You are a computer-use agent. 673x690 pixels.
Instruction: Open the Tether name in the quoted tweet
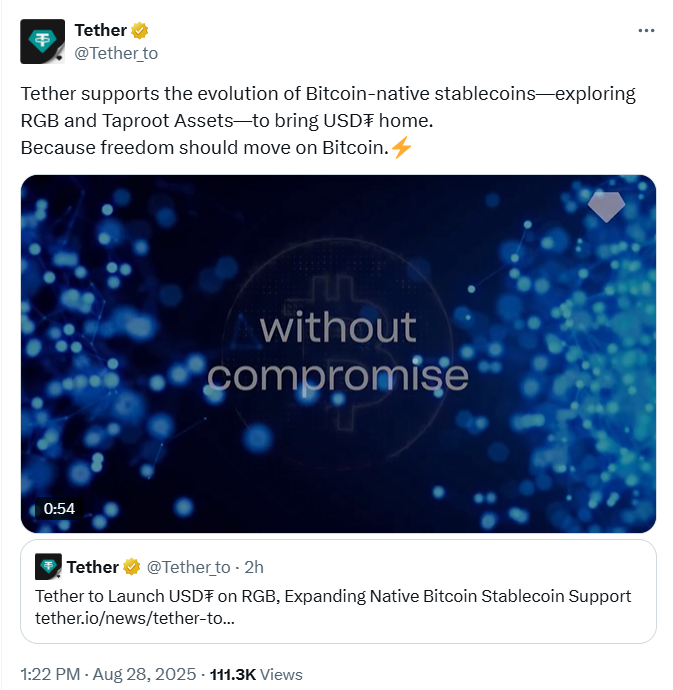pos(93,567)
